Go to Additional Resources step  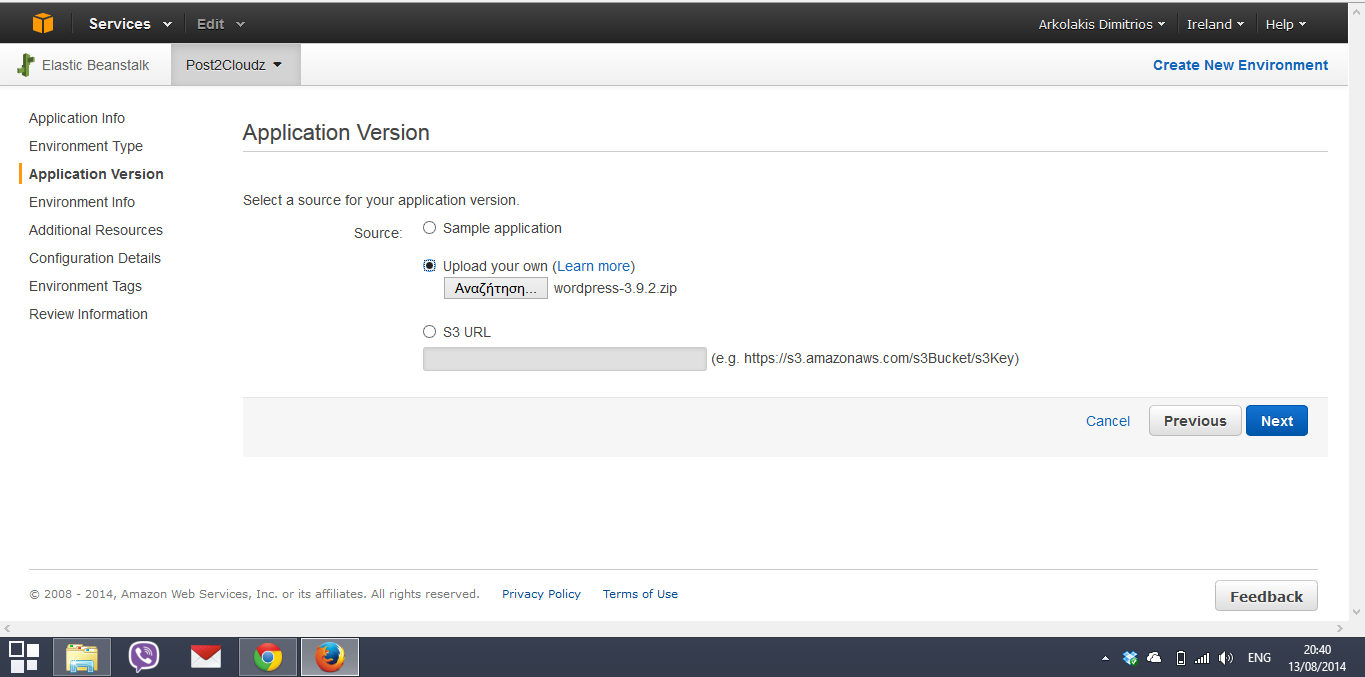click(96, 230)
